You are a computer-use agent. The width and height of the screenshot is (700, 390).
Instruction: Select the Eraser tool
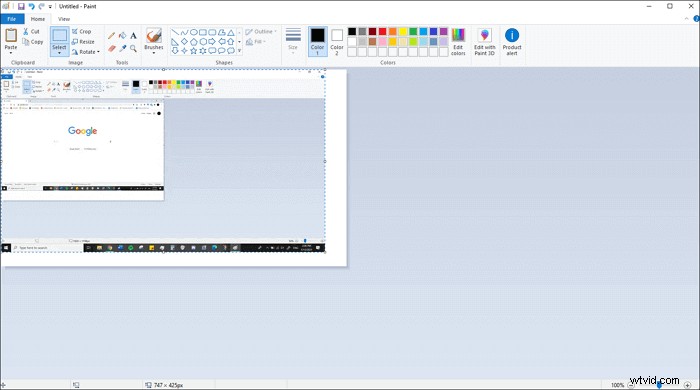point(112,48)
